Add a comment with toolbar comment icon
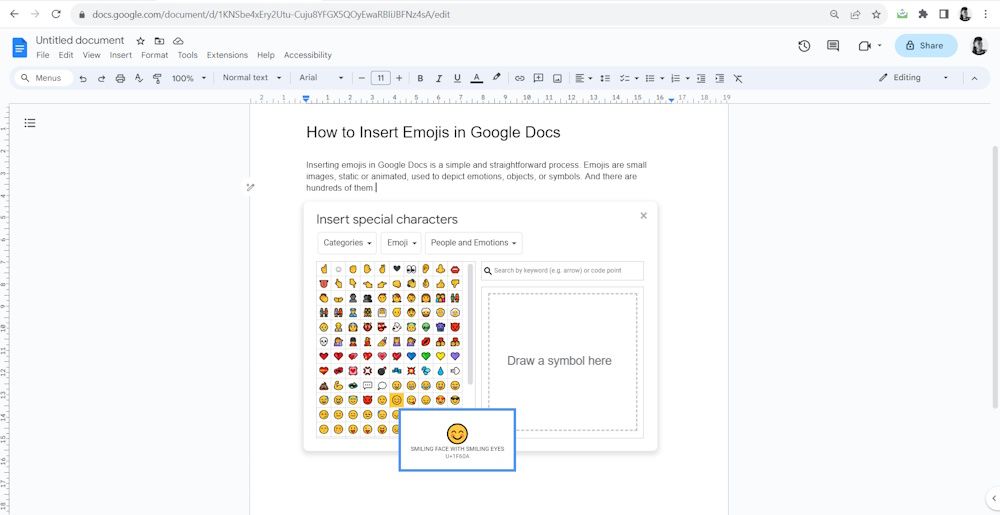This screenshot has height=515, width=1000. [x=538, y=78]
